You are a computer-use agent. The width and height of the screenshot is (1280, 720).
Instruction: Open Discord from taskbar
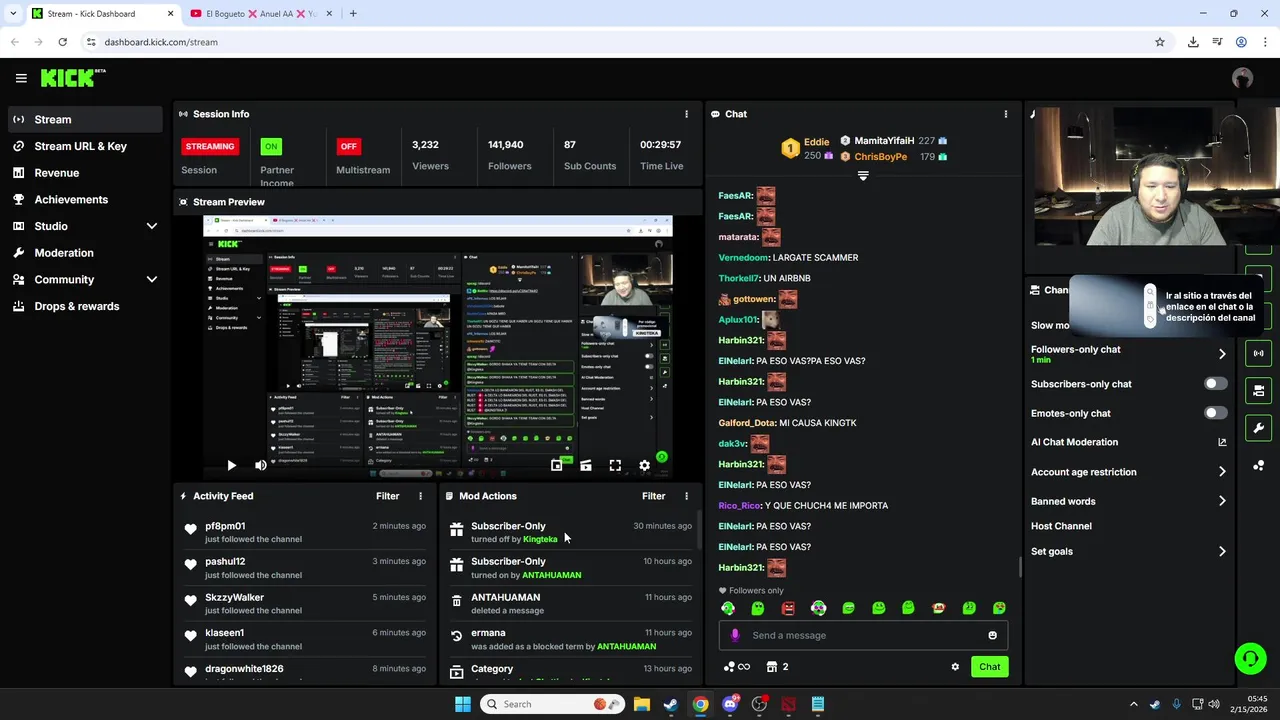click(730, 704)
